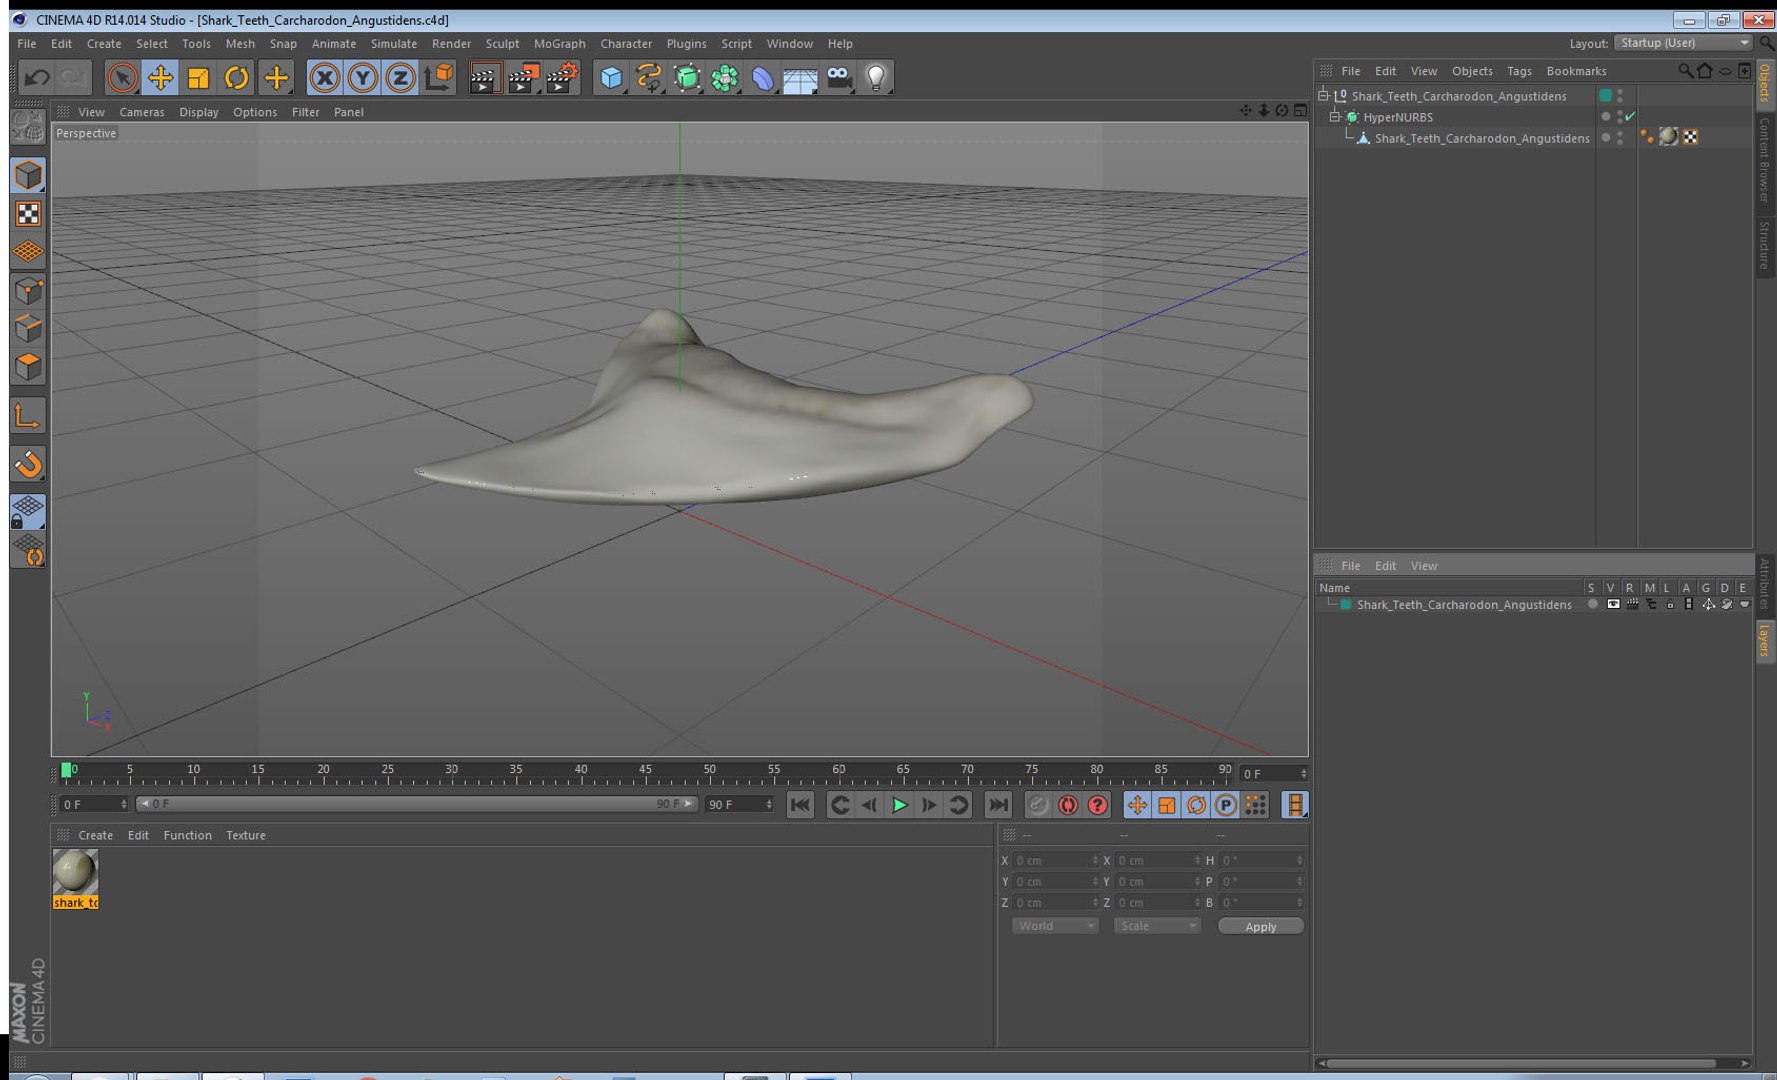
Task: Click the Camera object icon
Action: click(x=839, y=77)
